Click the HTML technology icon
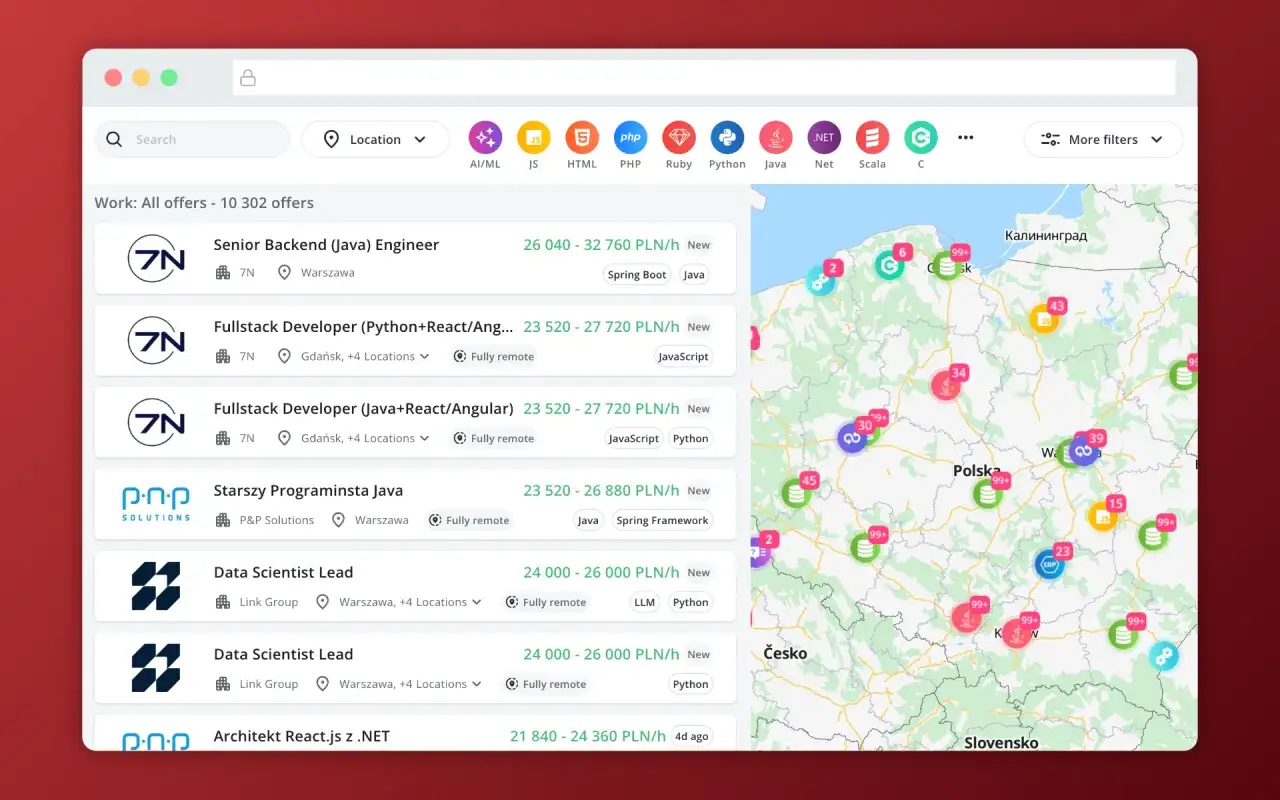This screenshot has width=1280, height=800. tap(581, 136)
